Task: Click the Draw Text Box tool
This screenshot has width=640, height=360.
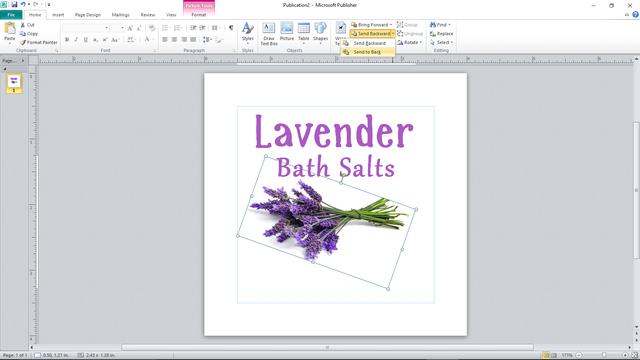Action: (269, 33)
